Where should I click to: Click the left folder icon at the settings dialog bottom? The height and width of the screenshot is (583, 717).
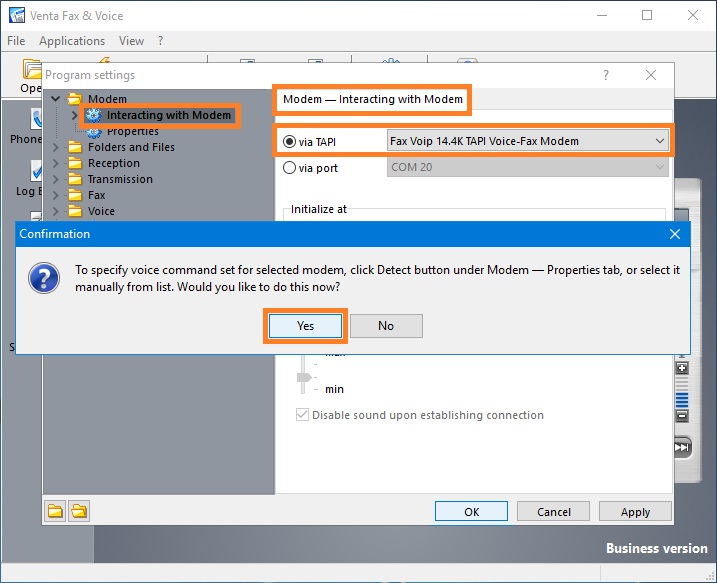(55, 511)
